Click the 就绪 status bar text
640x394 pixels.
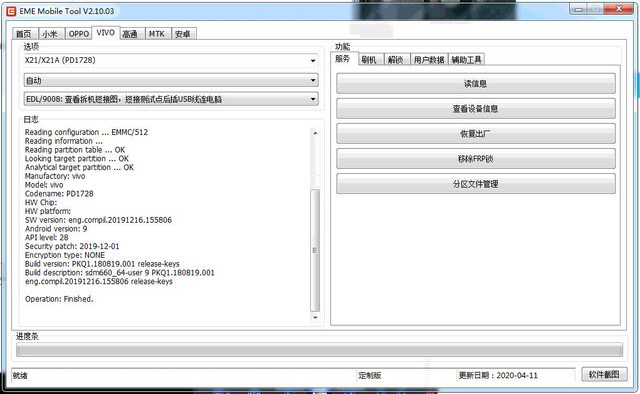pyautogui.click(x=20, y=376)
